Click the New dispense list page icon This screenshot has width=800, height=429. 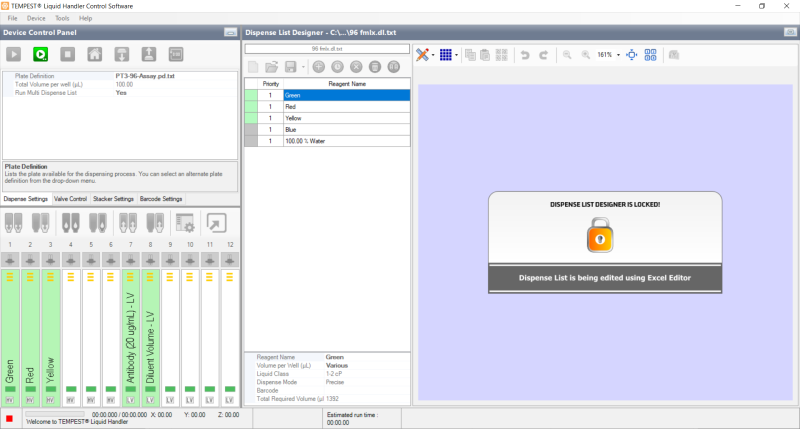click(253, 67)
